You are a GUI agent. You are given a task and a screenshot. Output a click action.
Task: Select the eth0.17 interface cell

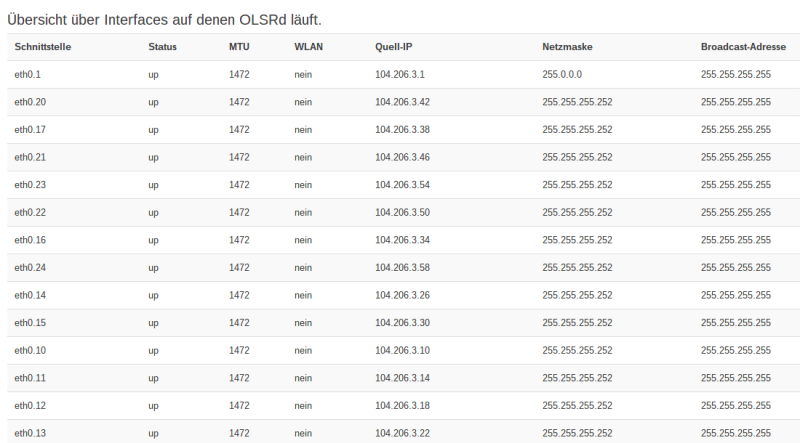point(30,130)
